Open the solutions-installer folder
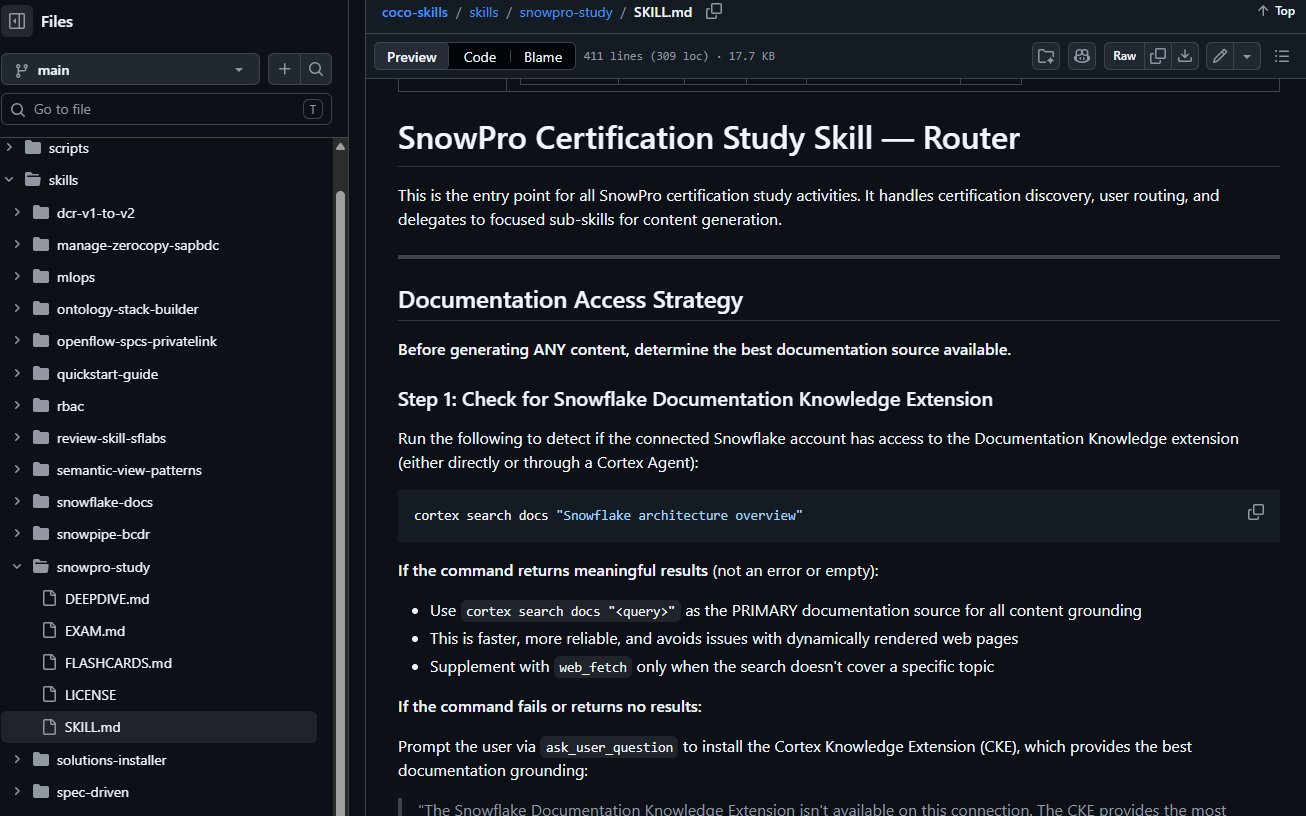 tap(112, 760)
